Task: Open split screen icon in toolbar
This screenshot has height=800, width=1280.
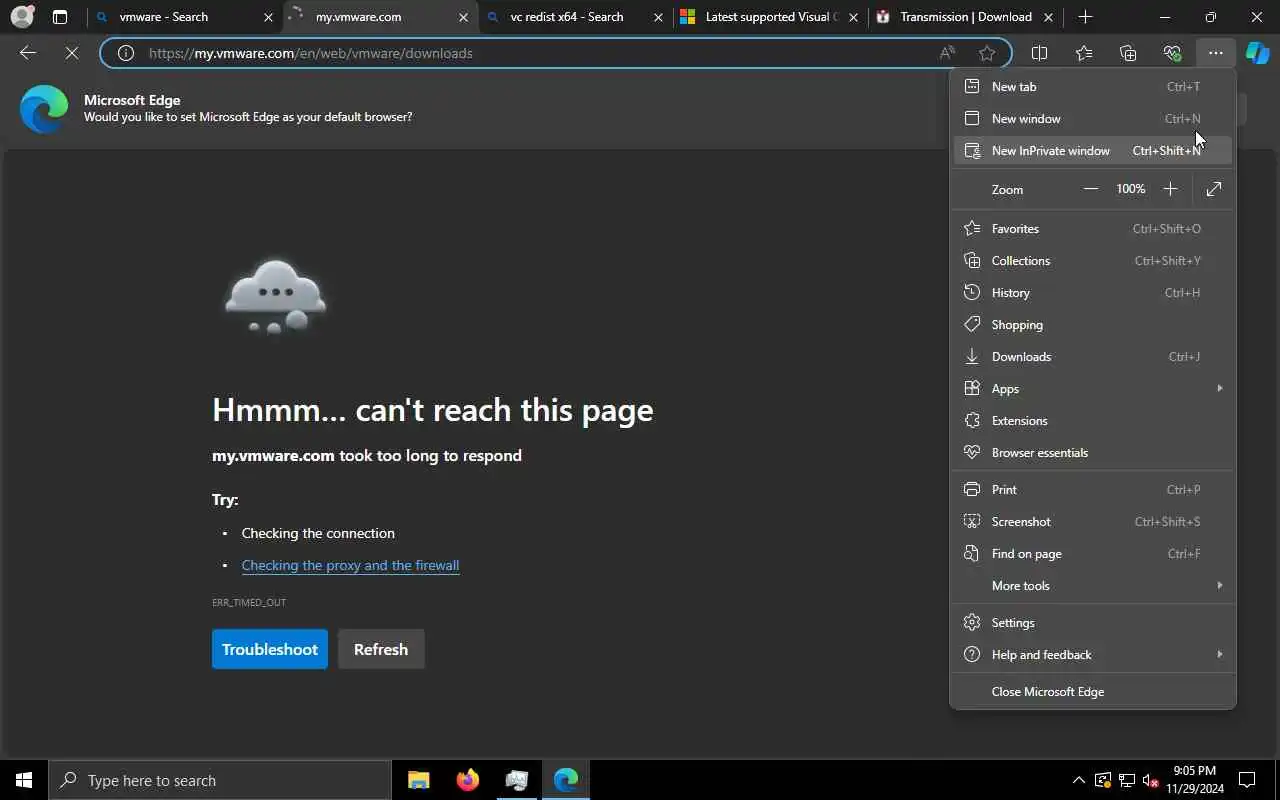Action: coord(1040,53)
